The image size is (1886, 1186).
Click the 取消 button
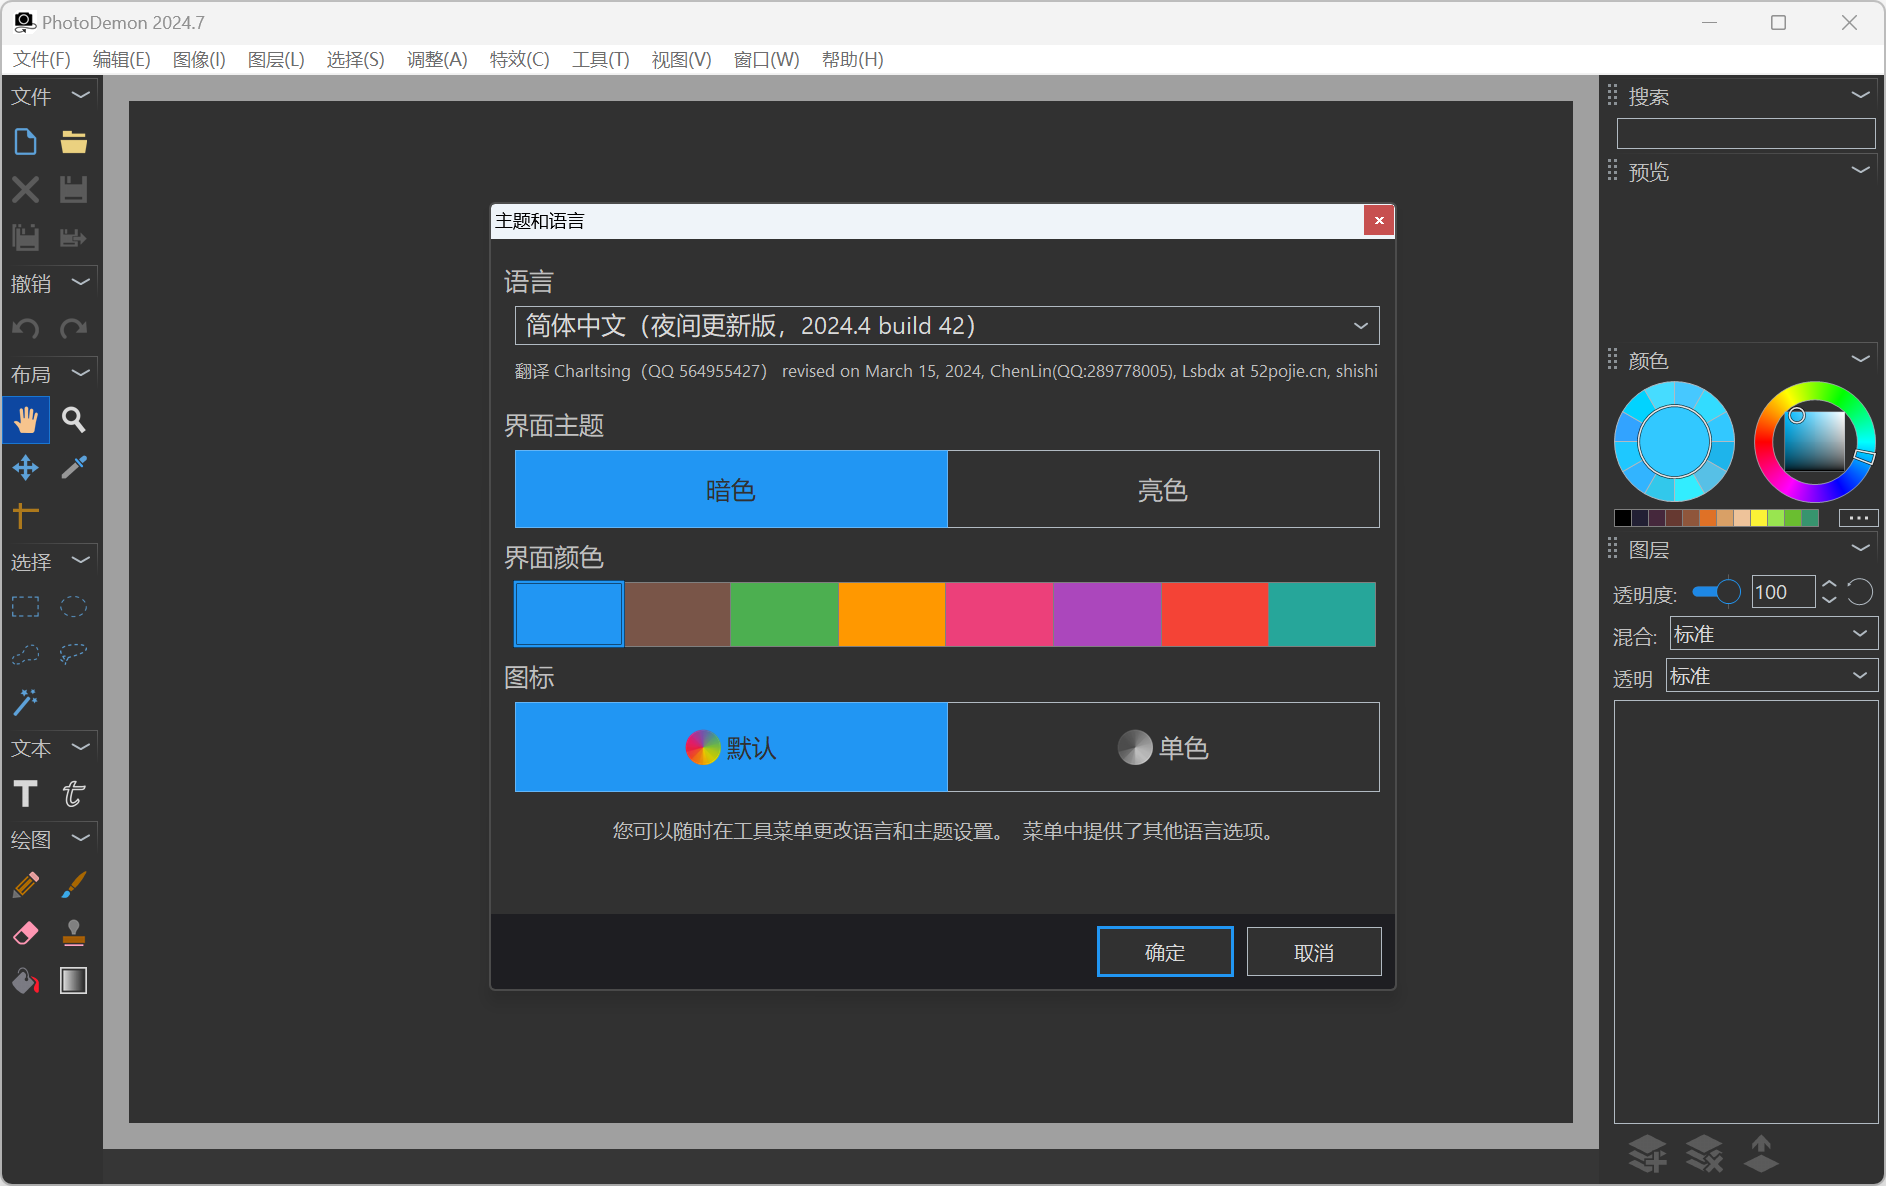[x=1314, y=952]
